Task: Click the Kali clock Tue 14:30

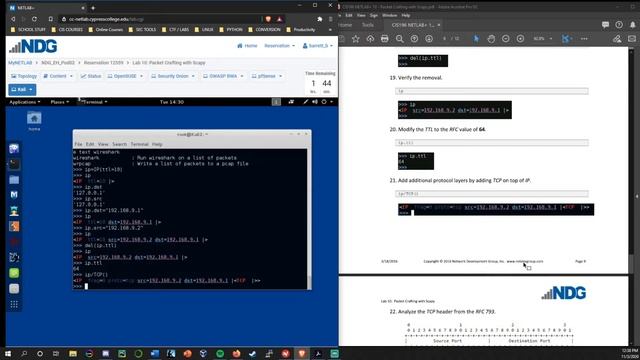Action: click(x=172, y=102)
